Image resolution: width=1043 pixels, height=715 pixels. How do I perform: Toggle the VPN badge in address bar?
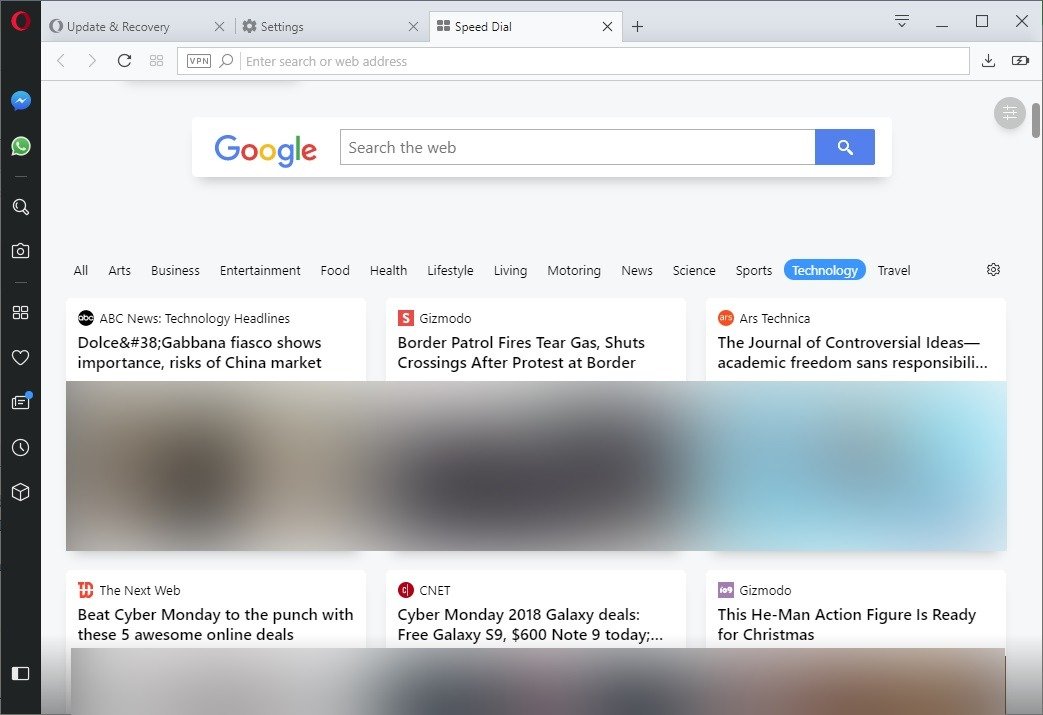(199, 61)
